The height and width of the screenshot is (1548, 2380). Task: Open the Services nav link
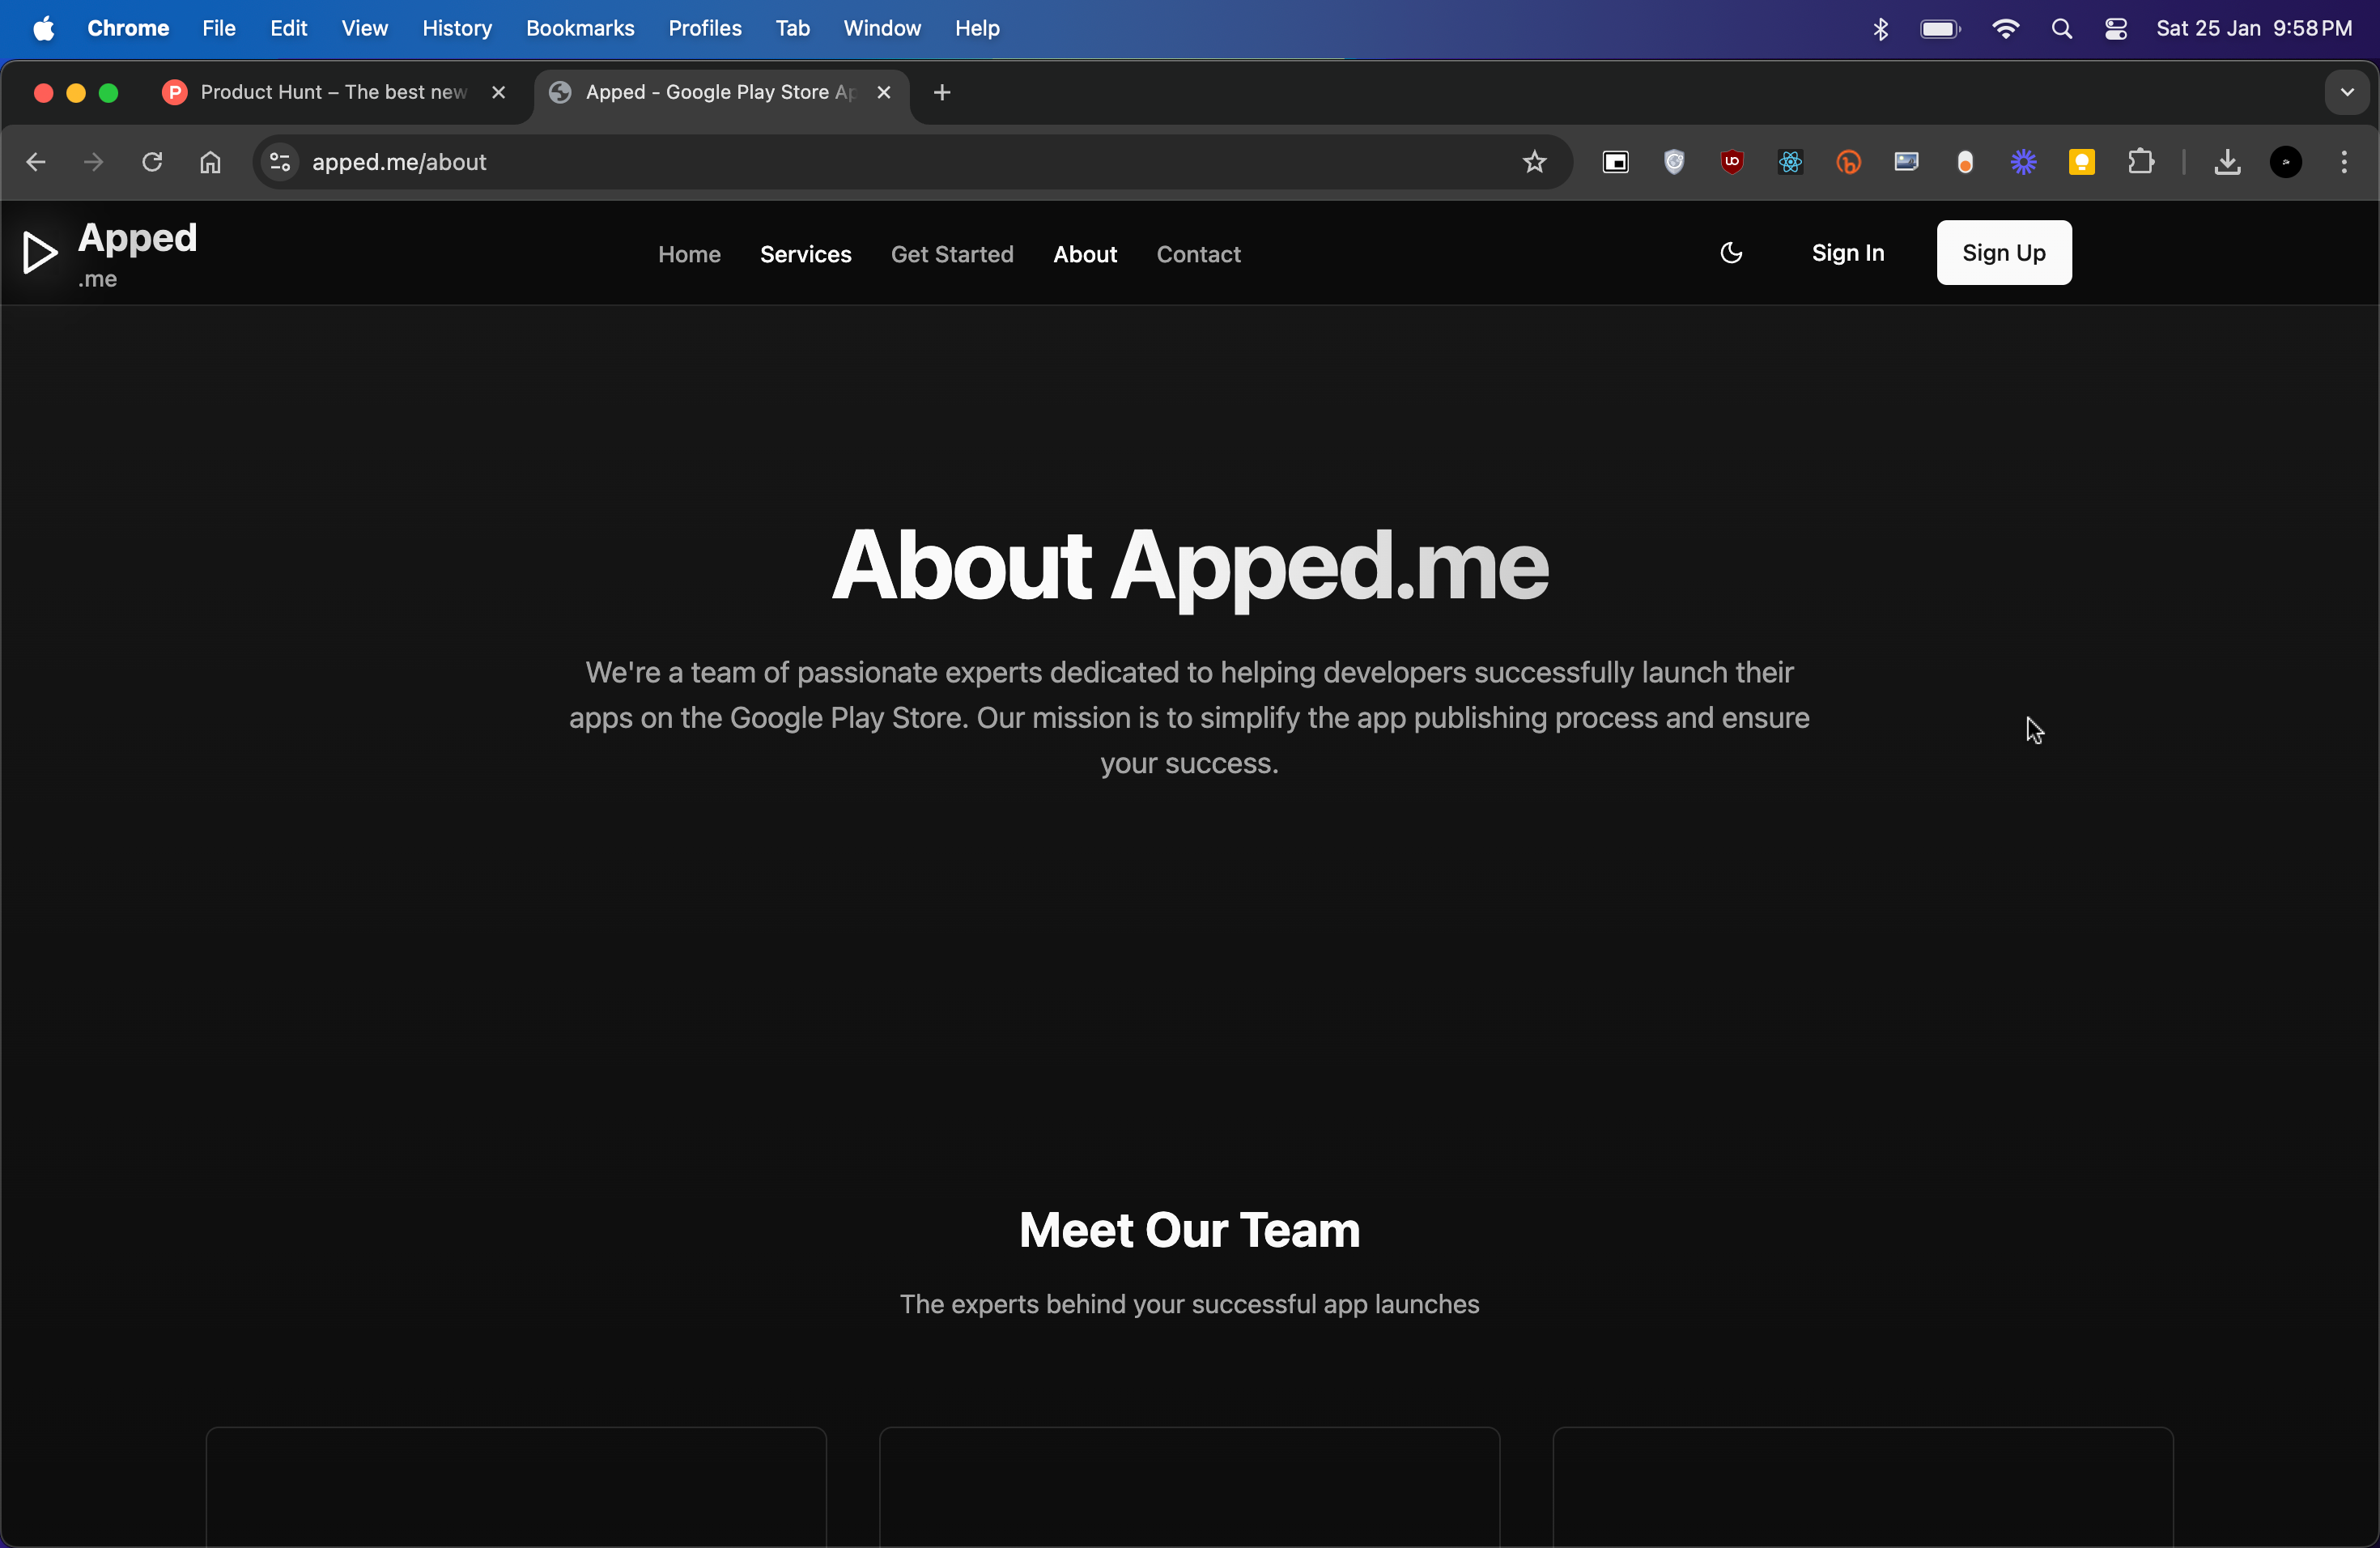tap(805, 254)
